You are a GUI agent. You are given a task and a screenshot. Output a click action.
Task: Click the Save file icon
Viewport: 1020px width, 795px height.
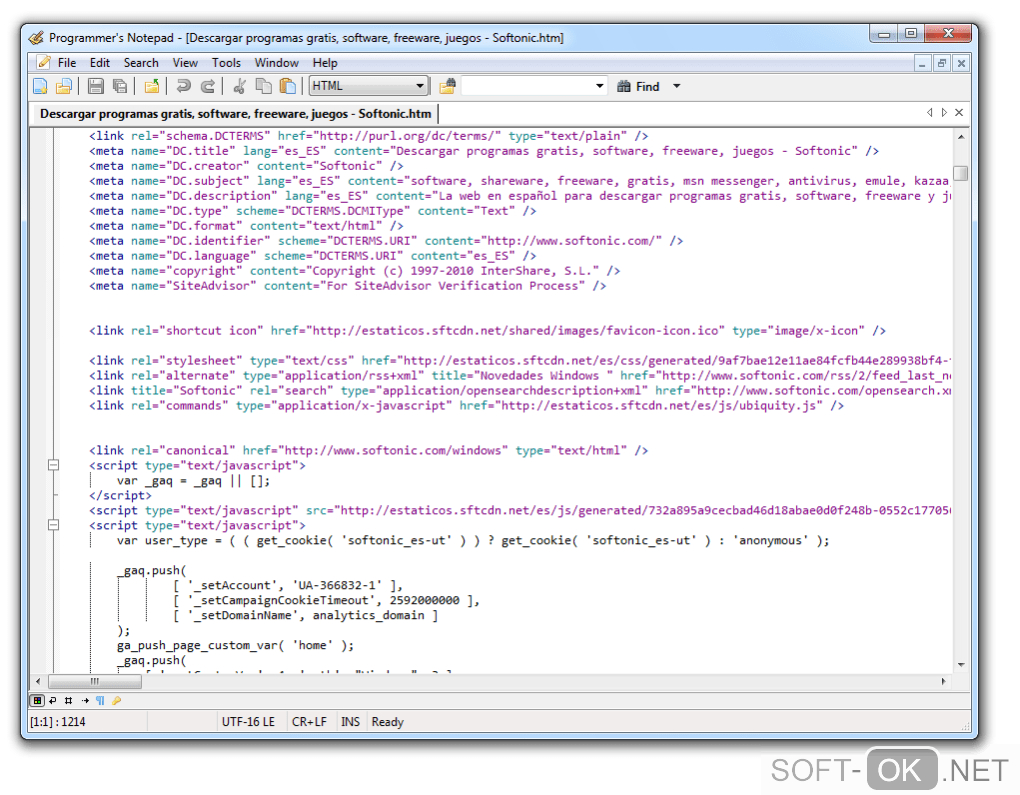point(96,87)
